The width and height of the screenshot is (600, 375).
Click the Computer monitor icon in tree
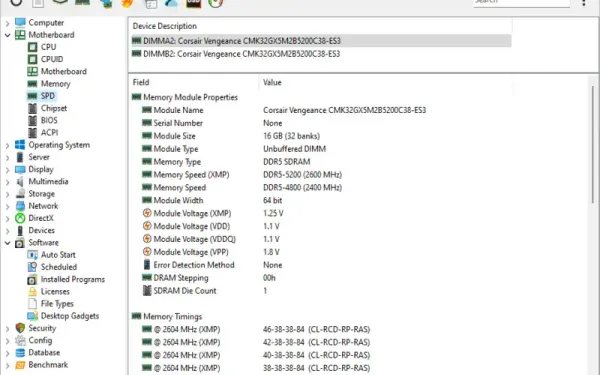tap(20, 23)
